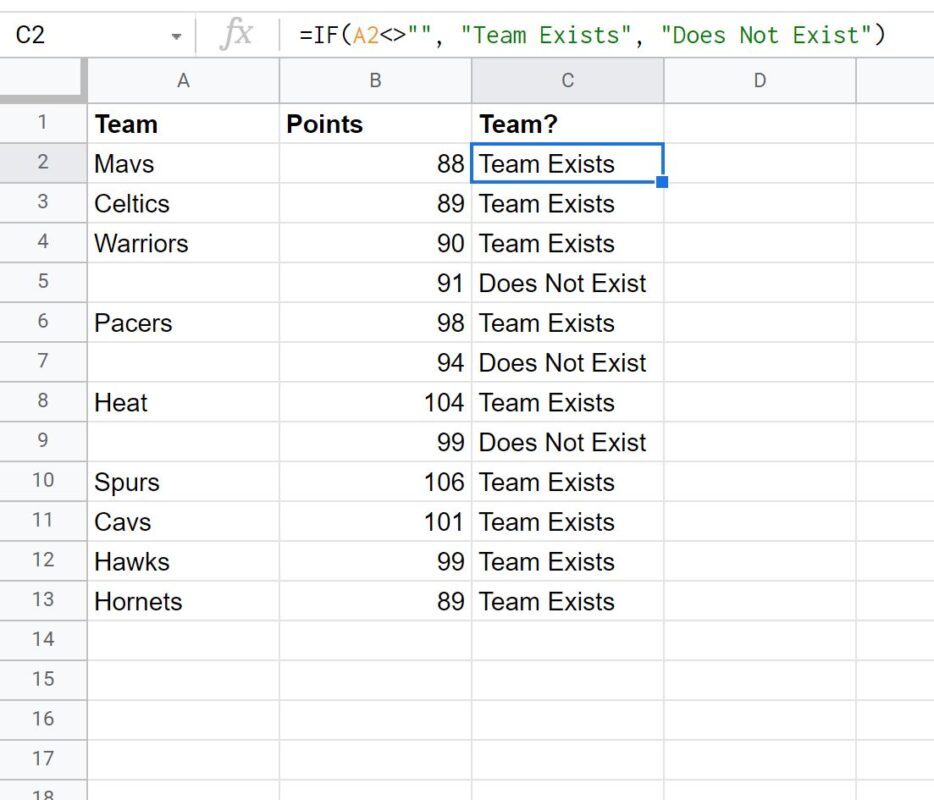Image resolution: width=934 pixels, height=800 pixels.
Task: Select row 17 header
Action: [43, 759]
